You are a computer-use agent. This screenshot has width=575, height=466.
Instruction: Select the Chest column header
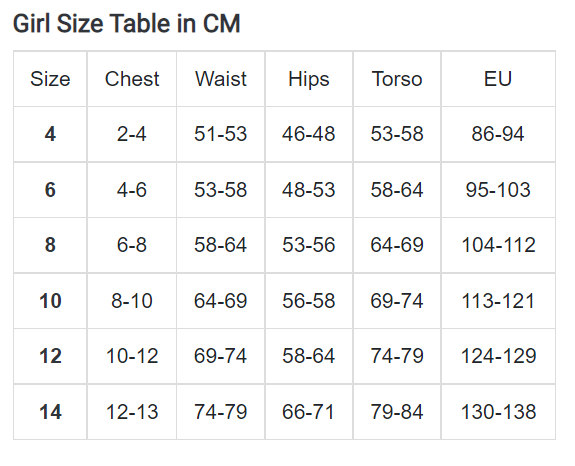(132, 79)
